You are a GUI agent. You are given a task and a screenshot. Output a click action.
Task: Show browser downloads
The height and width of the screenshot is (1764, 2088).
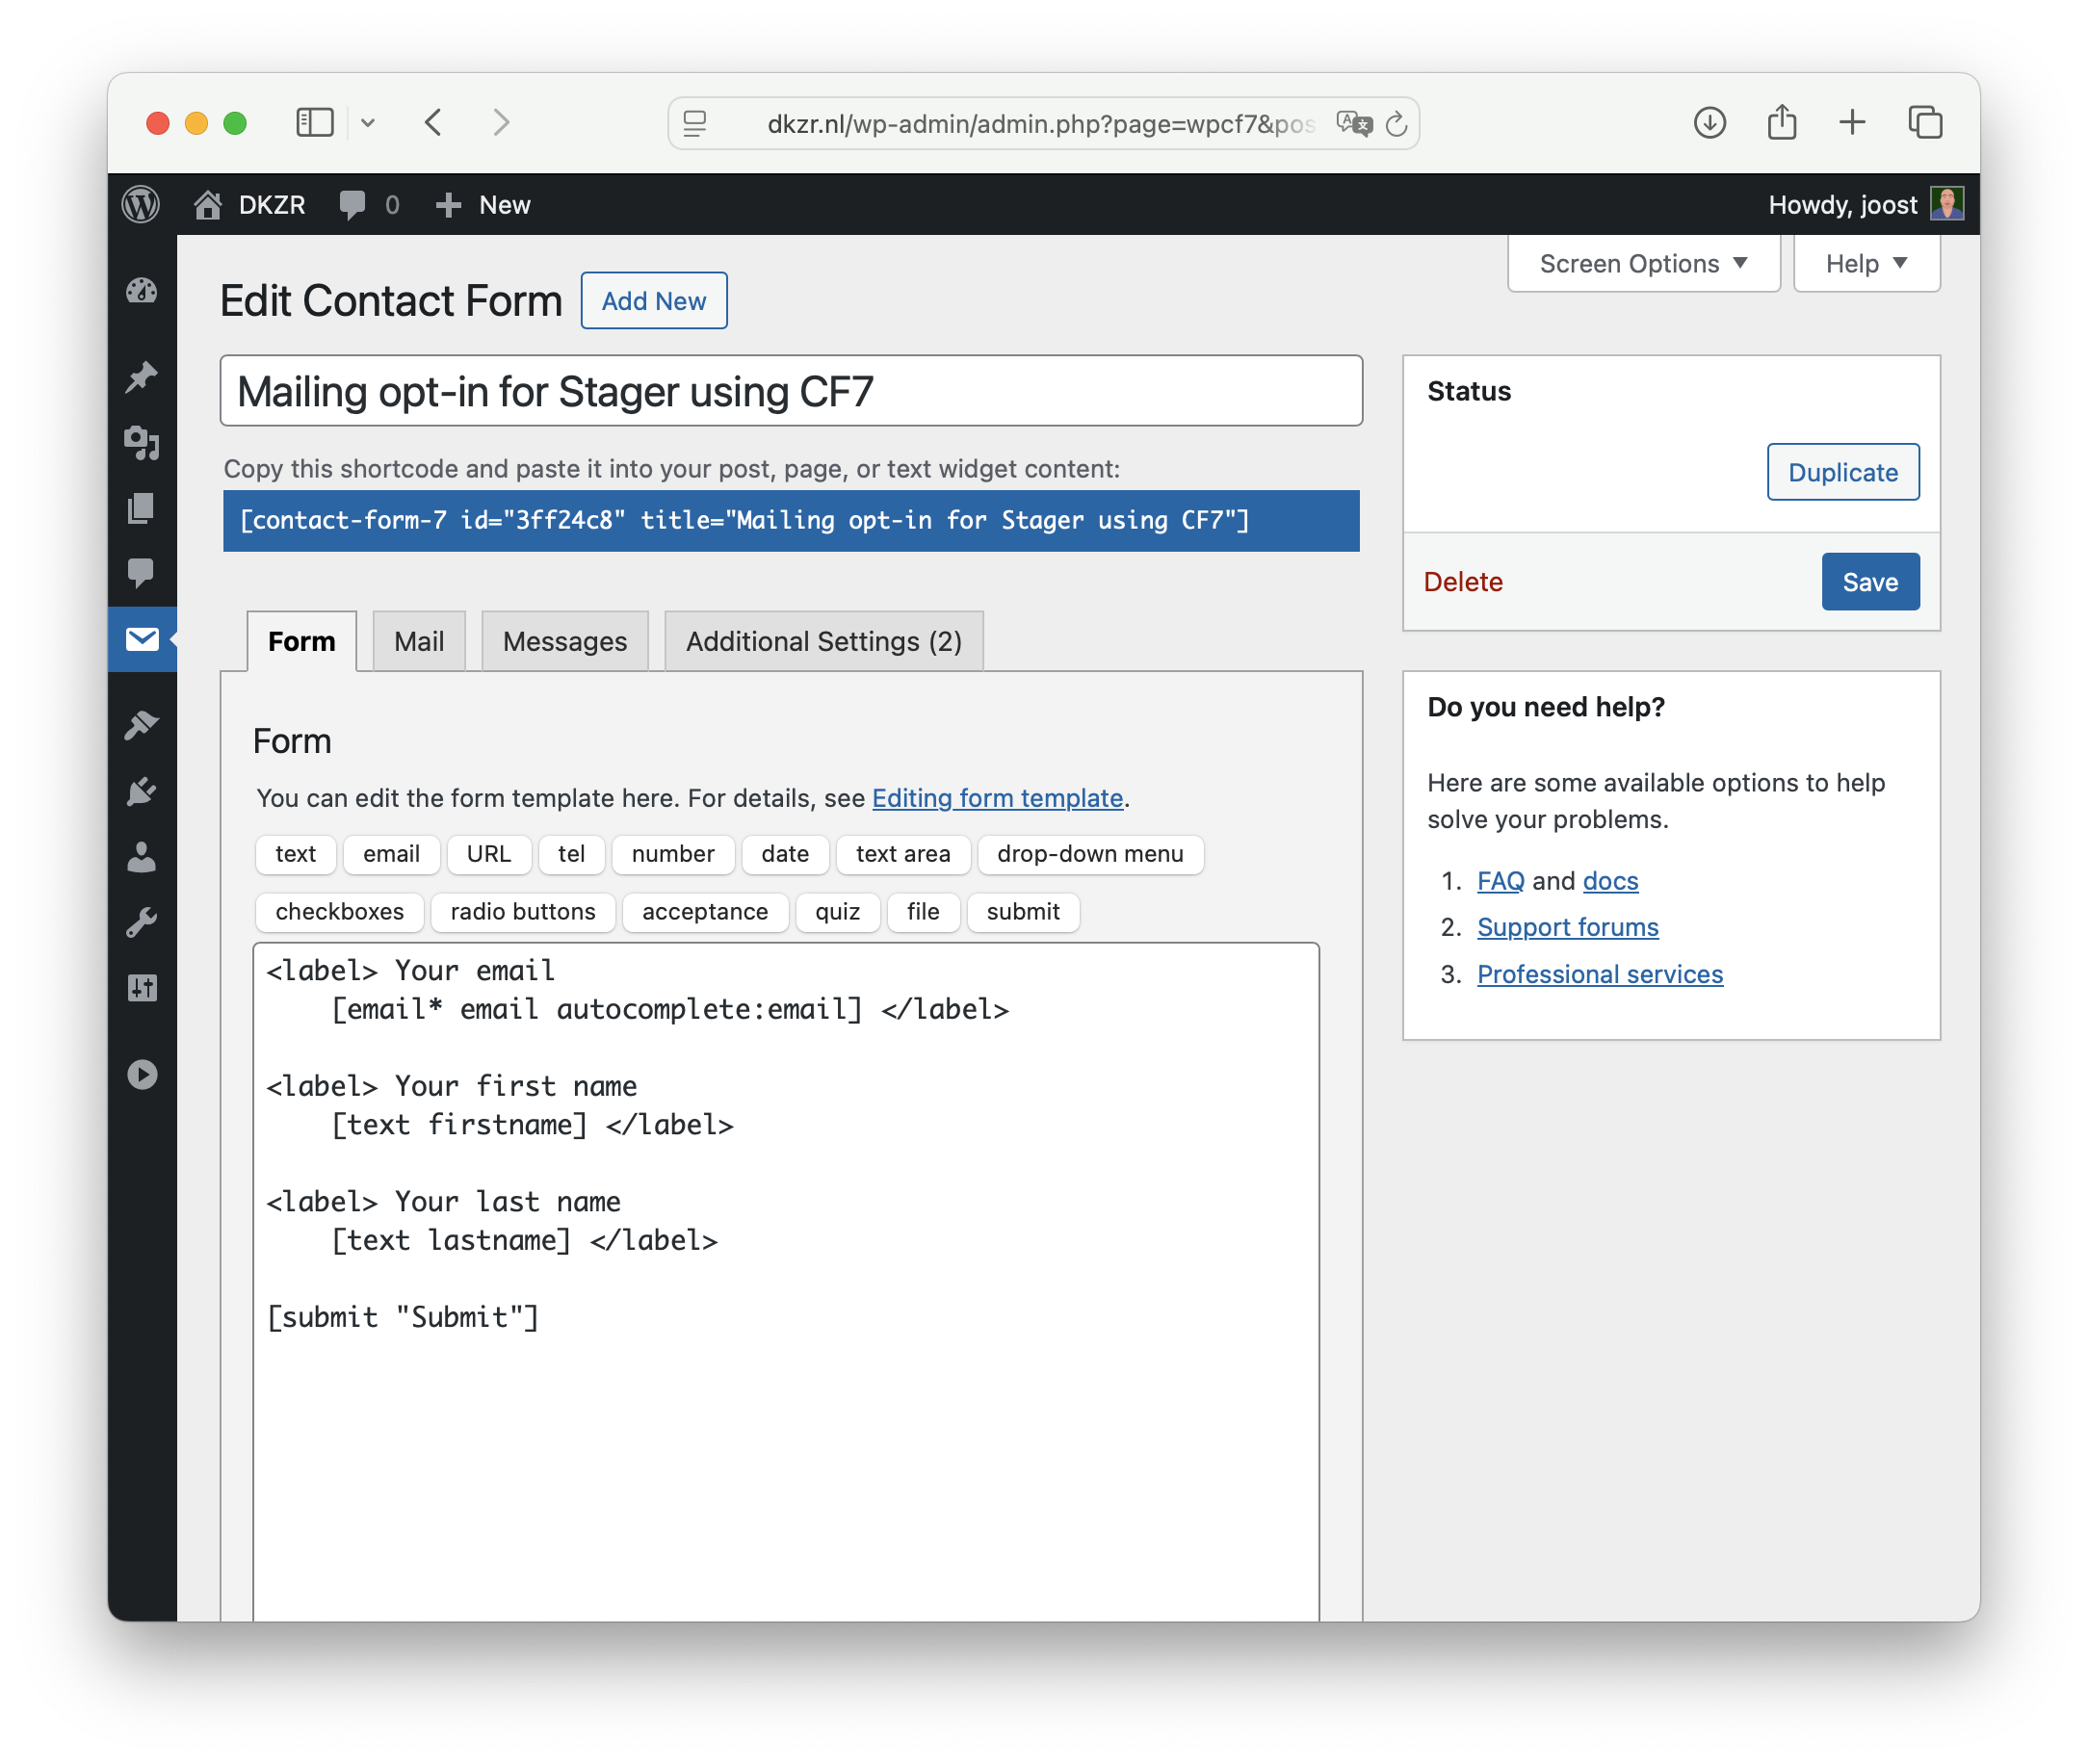pyautogui.click(x=1710, y=123)
